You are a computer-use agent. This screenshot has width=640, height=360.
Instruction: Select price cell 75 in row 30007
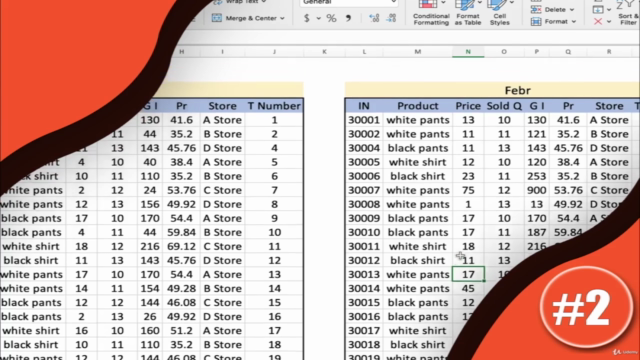tap(468, 190)
